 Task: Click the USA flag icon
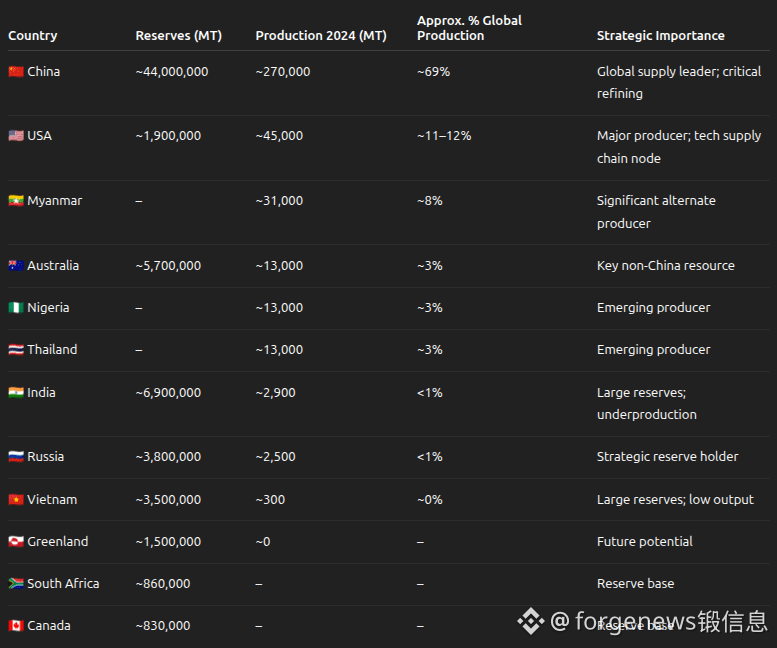coord(15,136)
